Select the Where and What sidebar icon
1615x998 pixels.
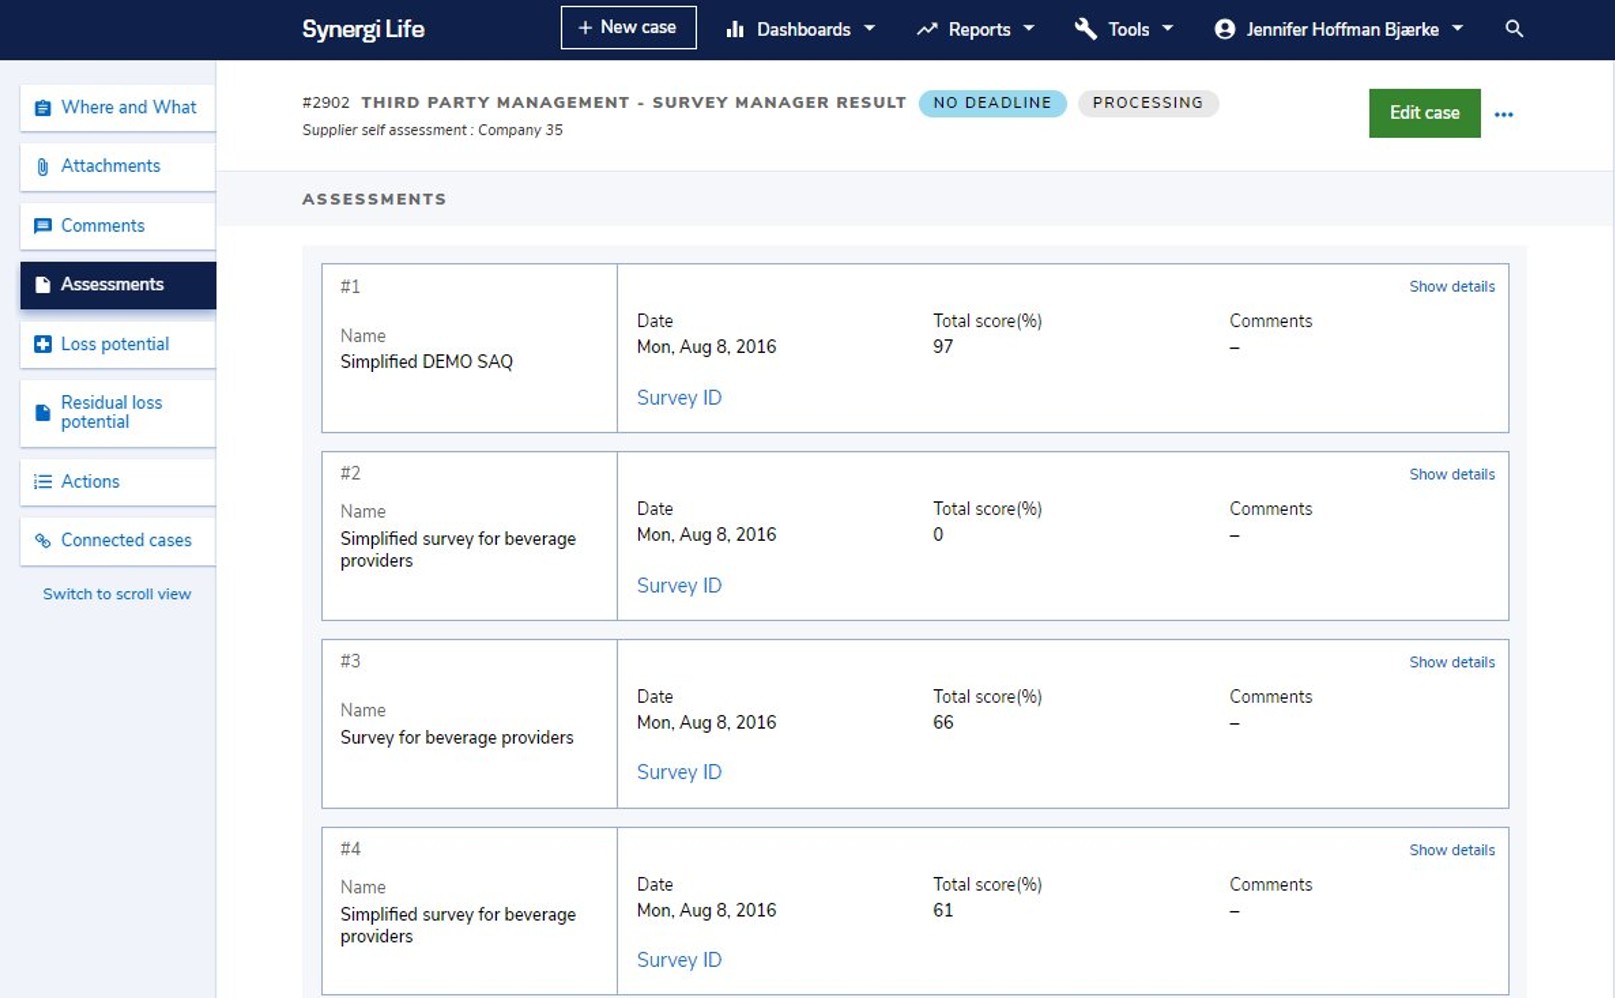click(42, 106)
